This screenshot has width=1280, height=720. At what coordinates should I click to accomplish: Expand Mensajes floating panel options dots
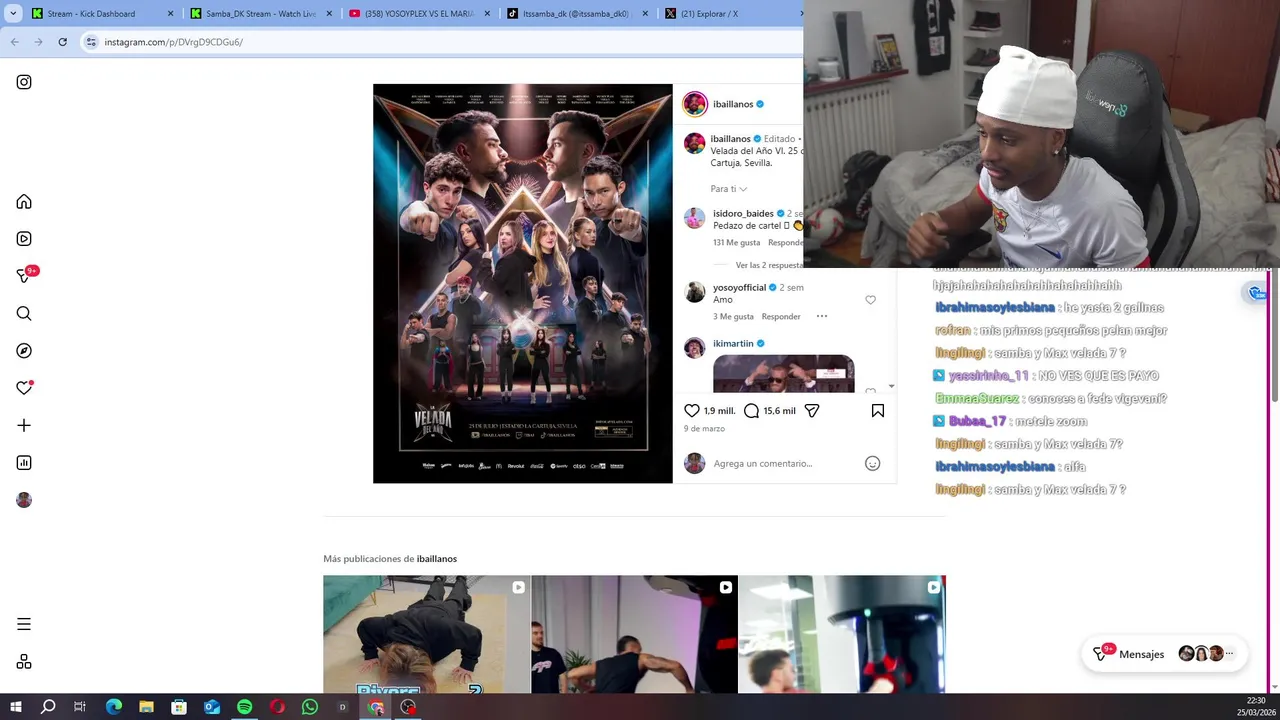coord(1229,654)
